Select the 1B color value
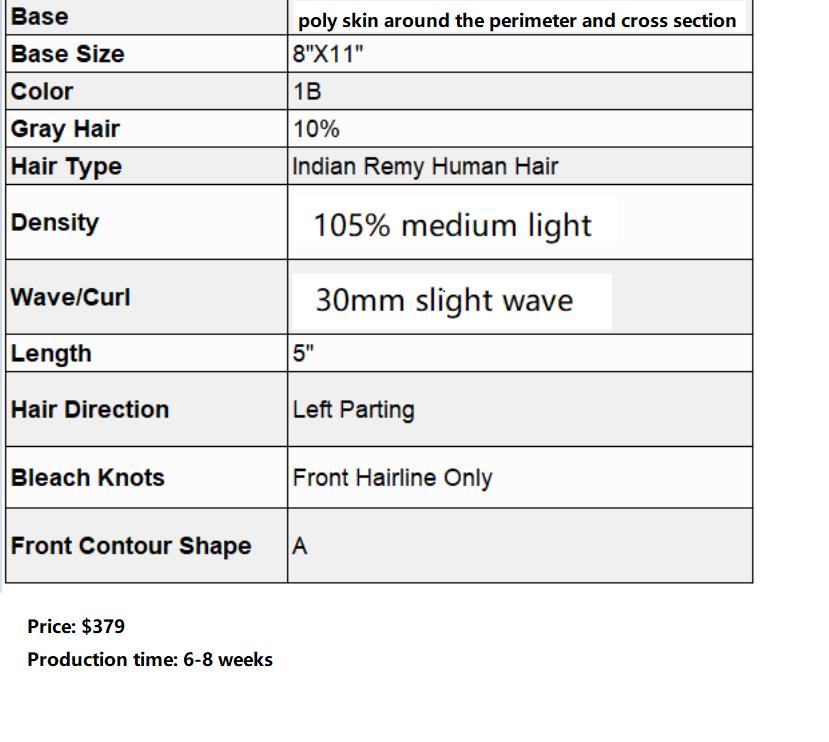 (x=307, y=91)
